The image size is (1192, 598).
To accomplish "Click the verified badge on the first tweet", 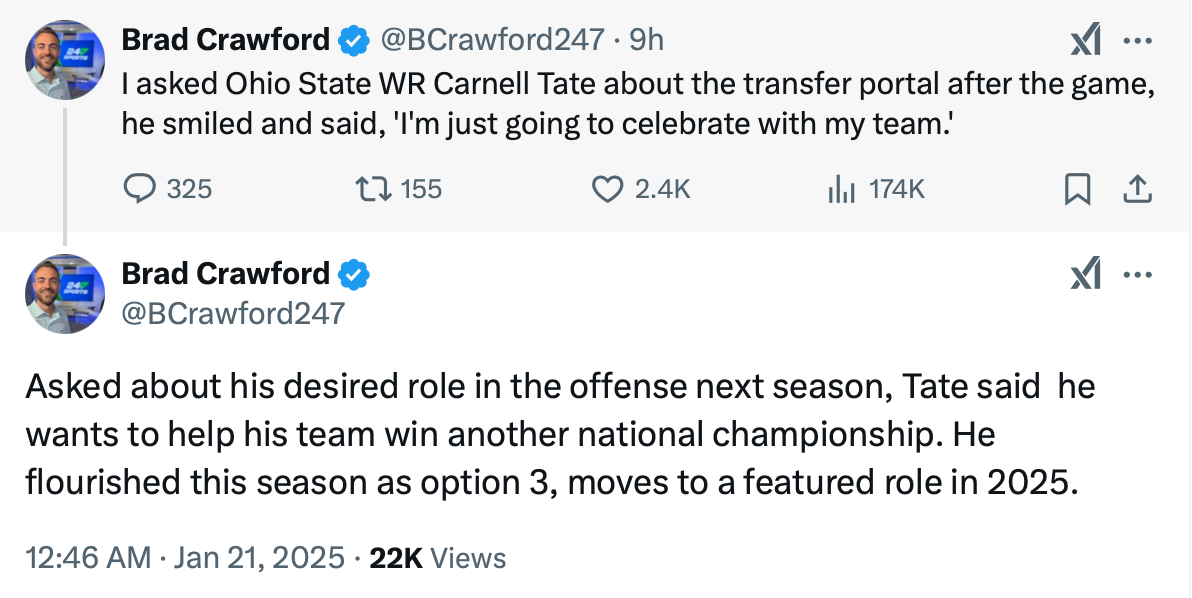I will click(x=354, y=40).
